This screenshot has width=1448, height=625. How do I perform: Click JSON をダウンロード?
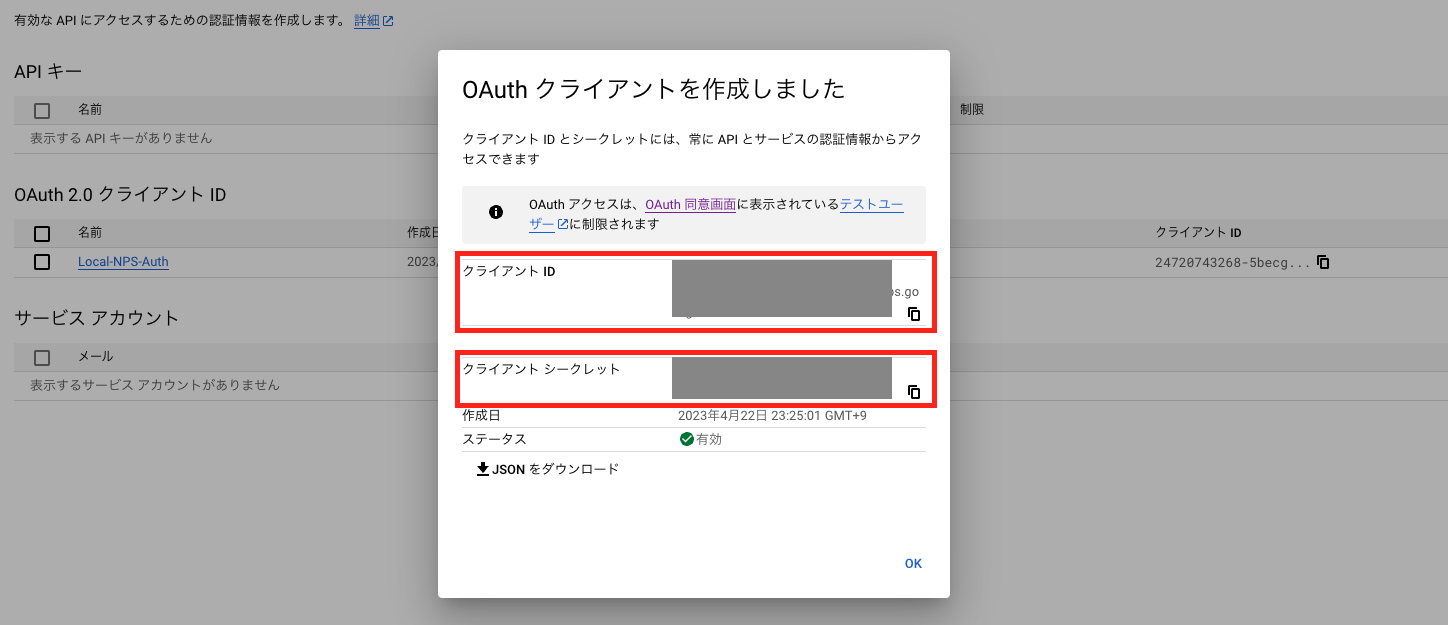coord(552,468)
